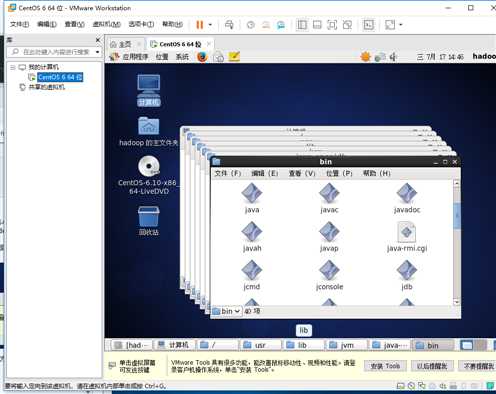The height and width of the screenshot is (394, 496).
Task: Collapse the 我的计算机 tree node
Action: 13,67
